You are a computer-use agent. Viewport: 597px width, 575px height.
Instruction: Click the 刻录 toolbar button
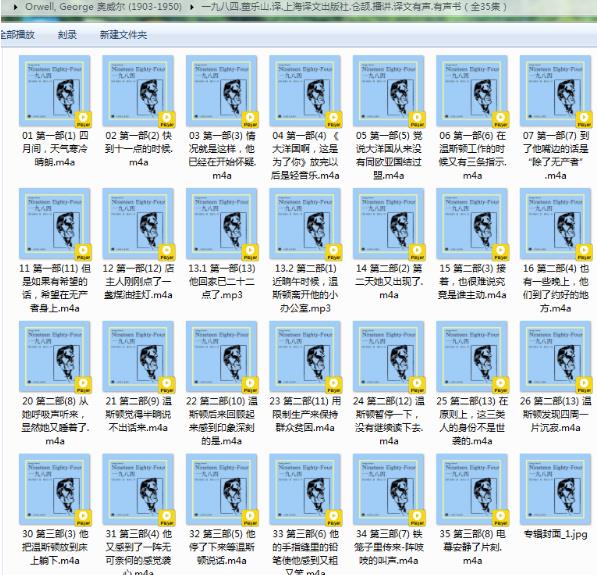click(x=67, y=35)
